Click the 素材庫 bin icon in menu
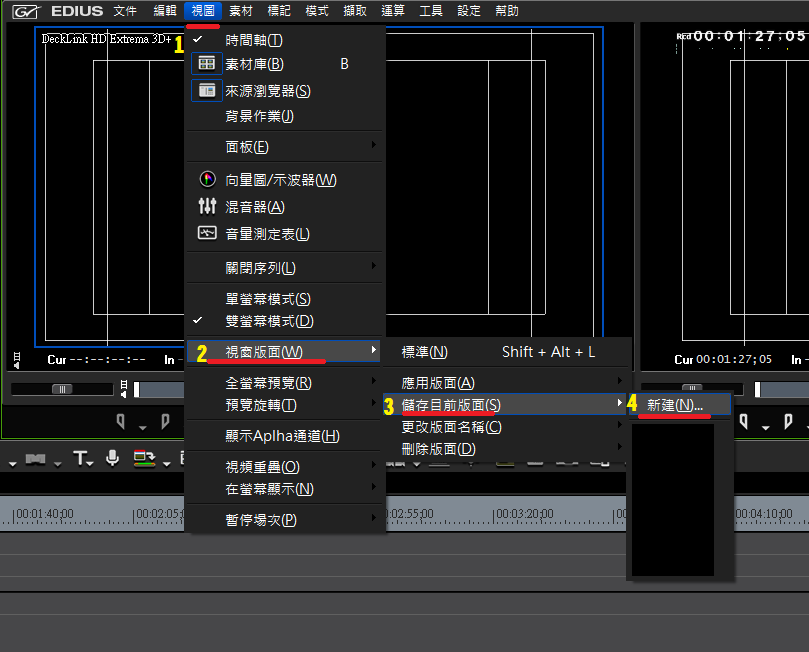The height and width of the screenshot is (652, 809). coord(207,64)
